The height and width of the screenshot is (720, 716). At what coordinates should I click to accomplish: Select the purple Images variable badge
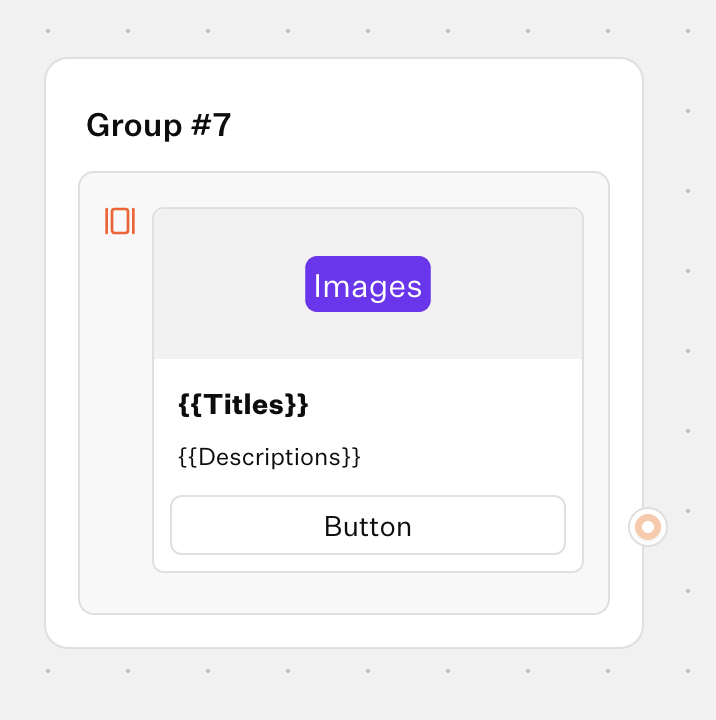tap(368, 284)
